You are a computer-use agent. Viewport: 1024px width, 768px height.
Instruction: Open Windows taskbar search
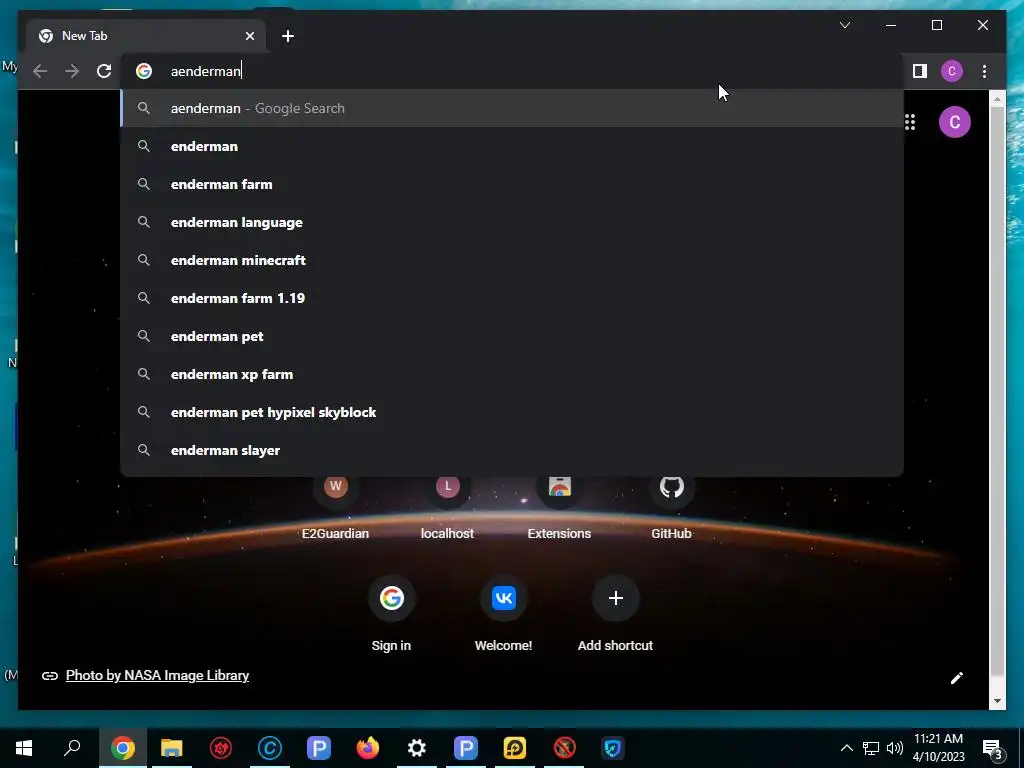click(72, 748)
